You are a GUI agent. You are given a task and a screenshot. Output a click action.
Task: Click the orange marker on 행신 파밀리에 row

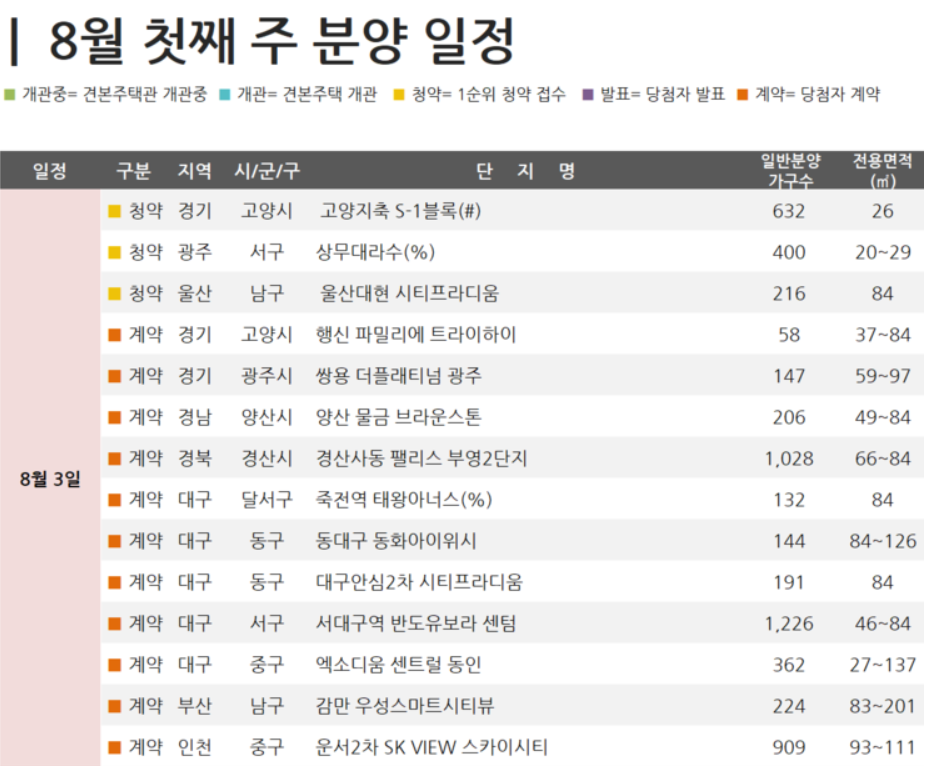coord(114,335)
